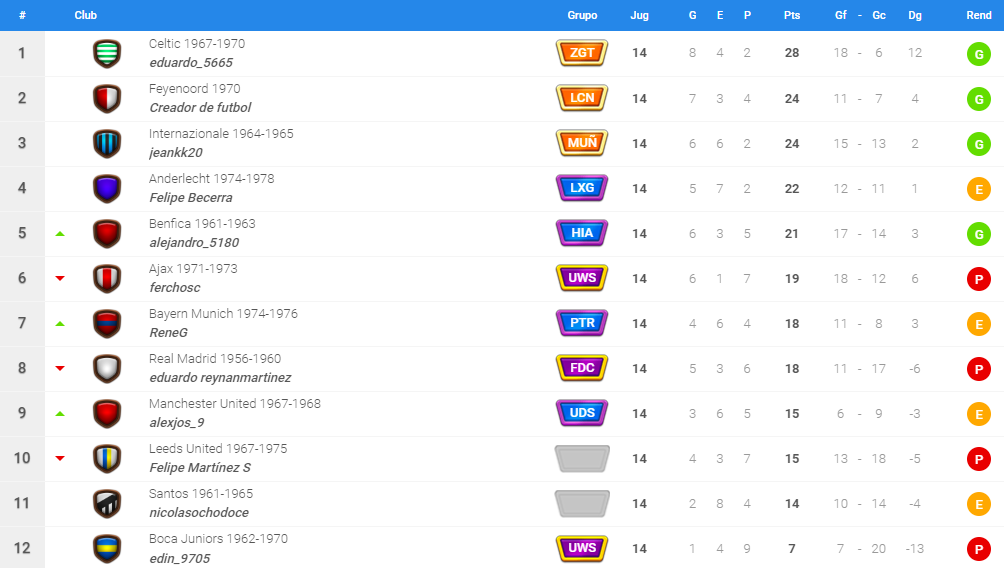Open manager Creador de futbol profile

click(200, 108)
